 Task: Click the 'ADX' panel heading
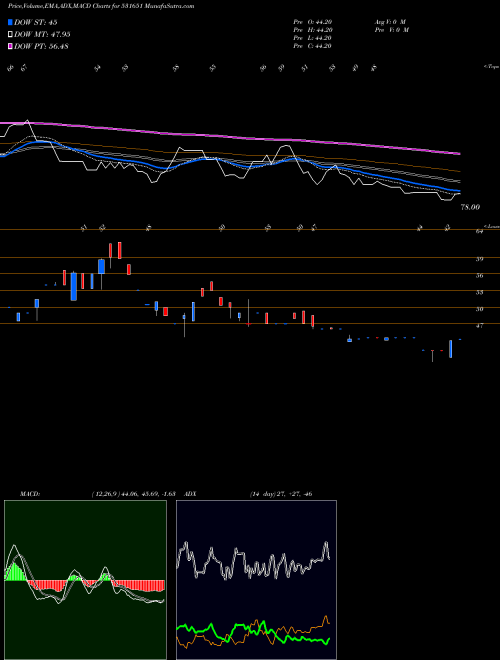click(190, 494)
